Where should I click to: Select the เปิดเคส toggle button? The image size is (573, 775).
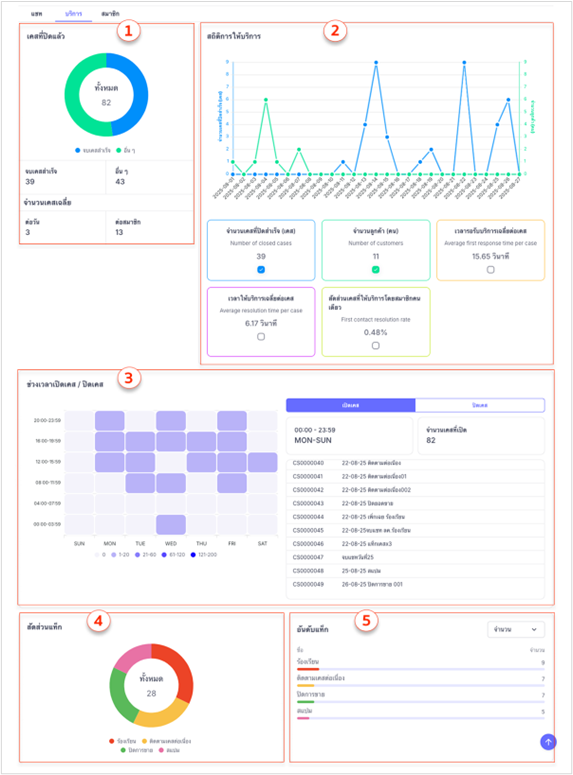[x=351, y=405]
